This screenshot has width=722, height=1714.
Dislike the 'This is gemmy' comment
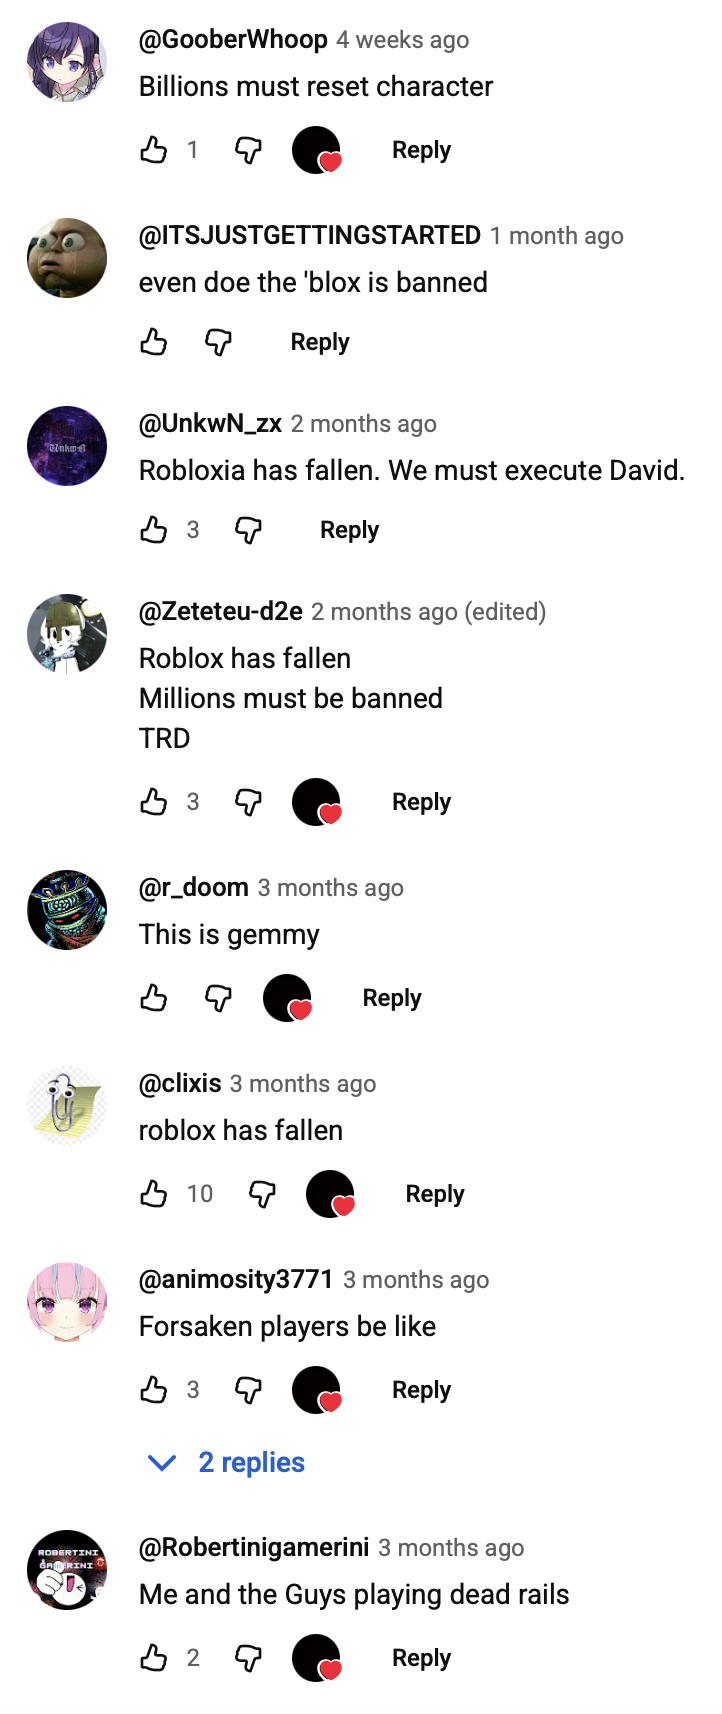[218, 998]
